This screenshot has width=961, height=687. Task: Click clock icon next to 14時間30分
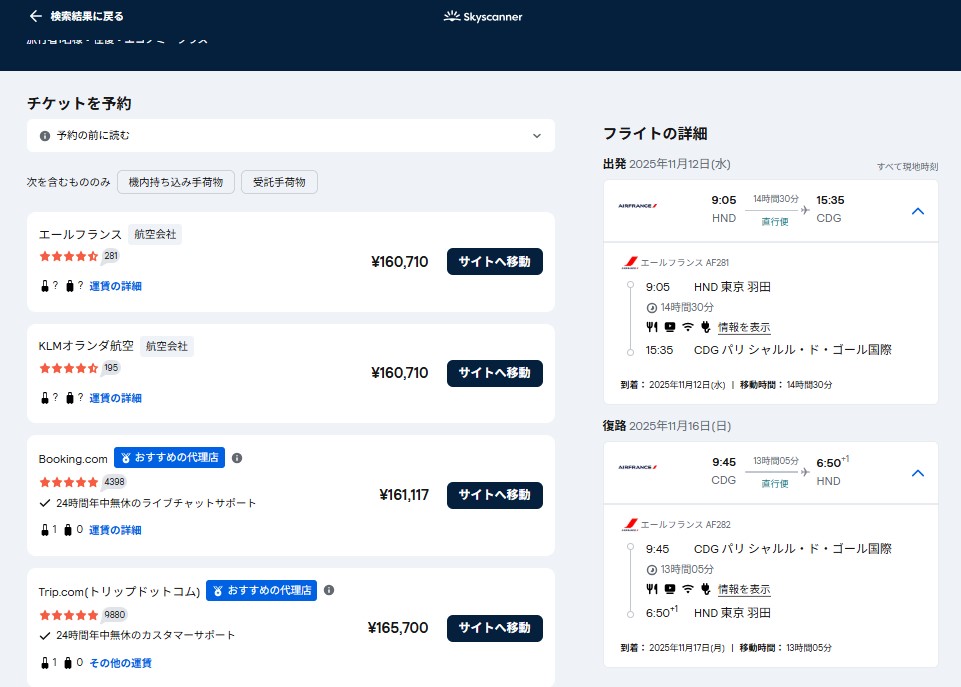tap(651, 308)
